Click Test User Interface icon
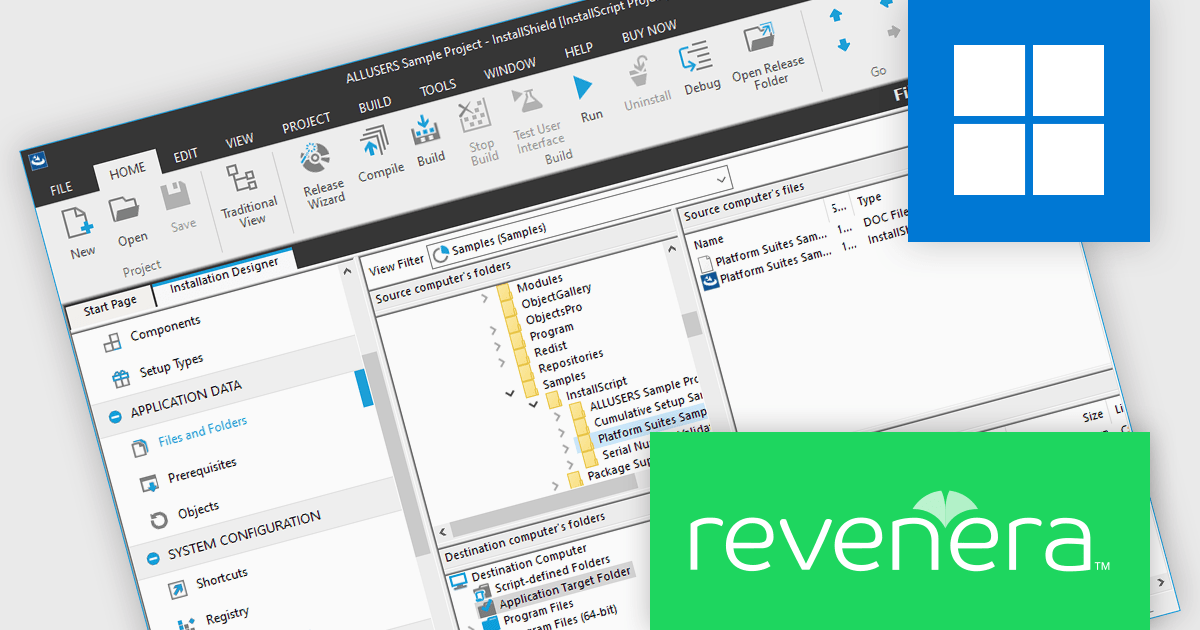This screenshot has height=630, width=1200. pos(527,101)
